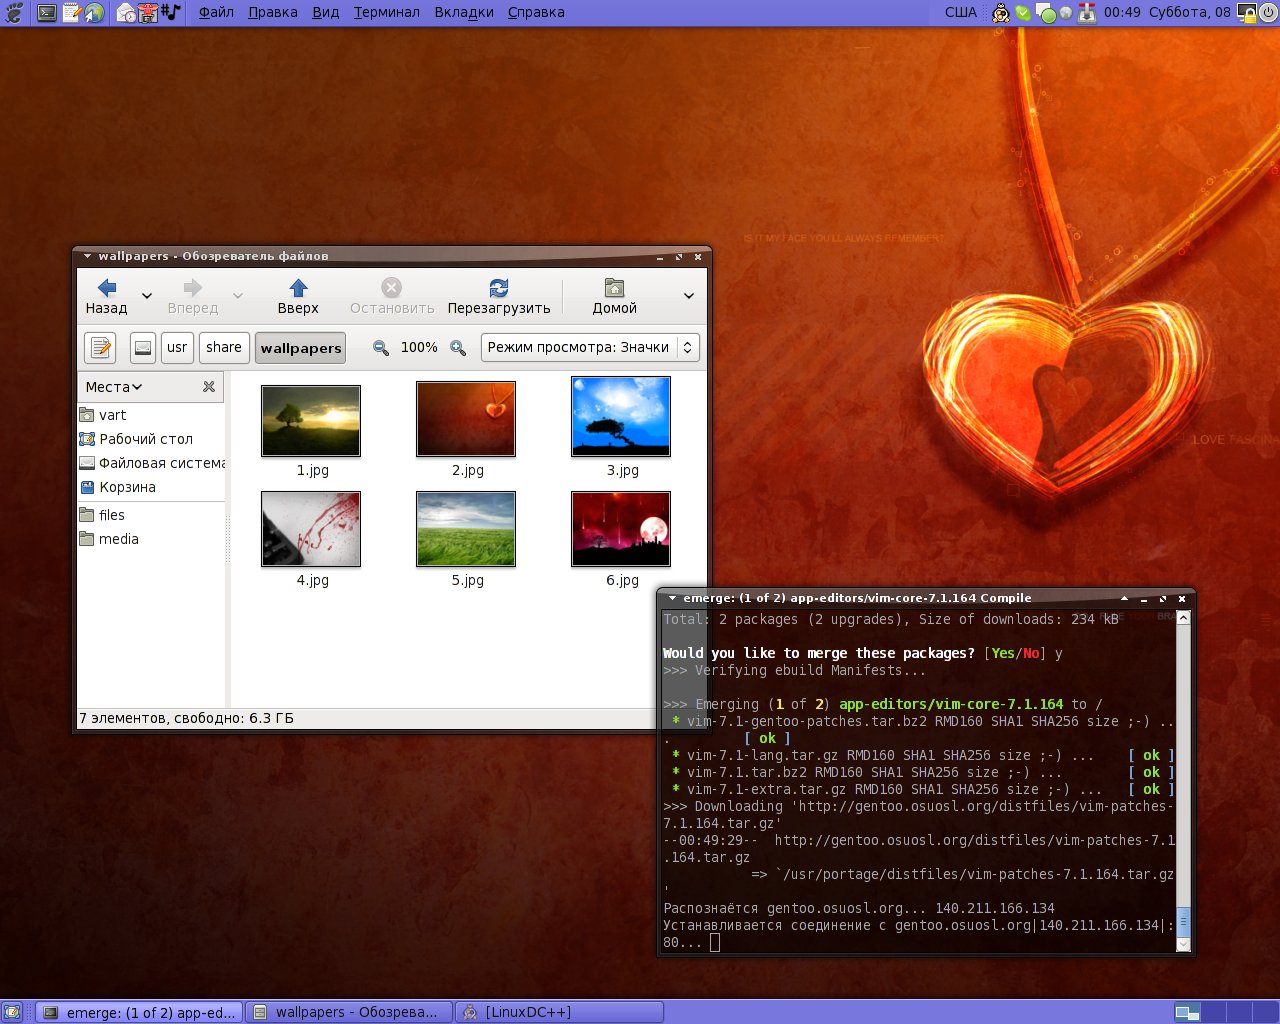
Task: Switch to emerge terminal taskbar button
Action: (x=139, y=1012)
